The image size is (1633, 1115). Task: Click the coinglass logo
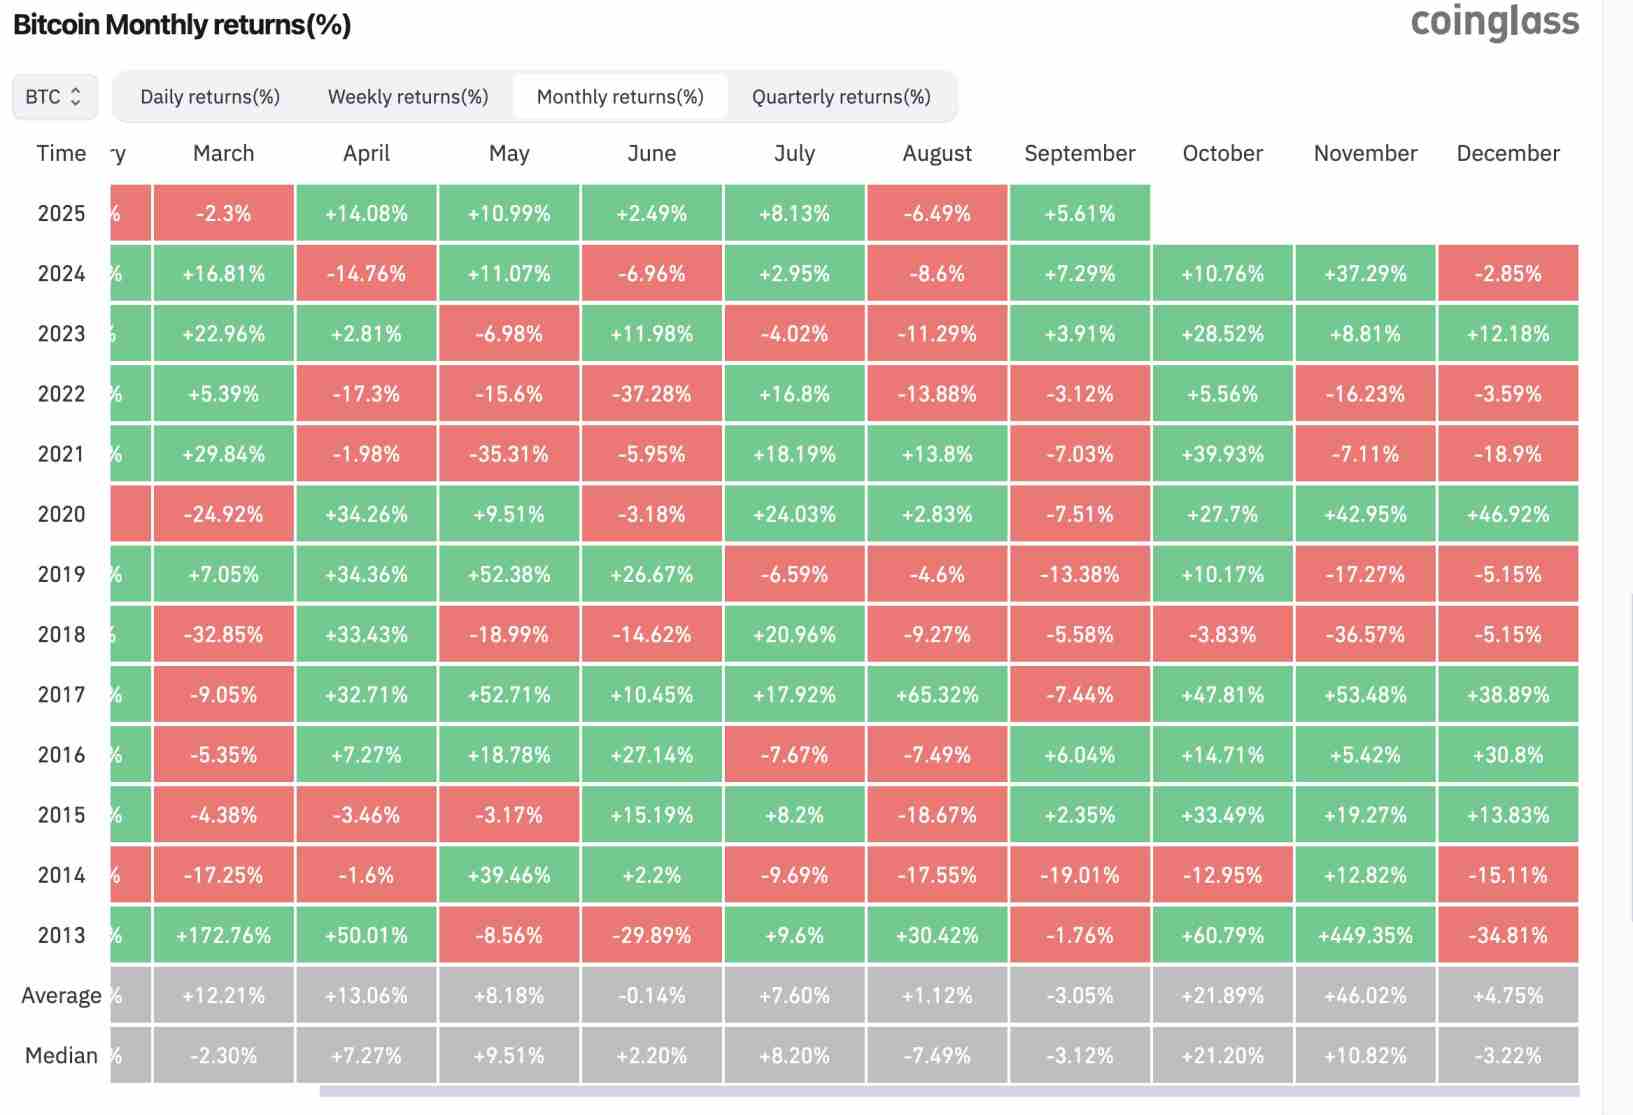(1495, 22)
